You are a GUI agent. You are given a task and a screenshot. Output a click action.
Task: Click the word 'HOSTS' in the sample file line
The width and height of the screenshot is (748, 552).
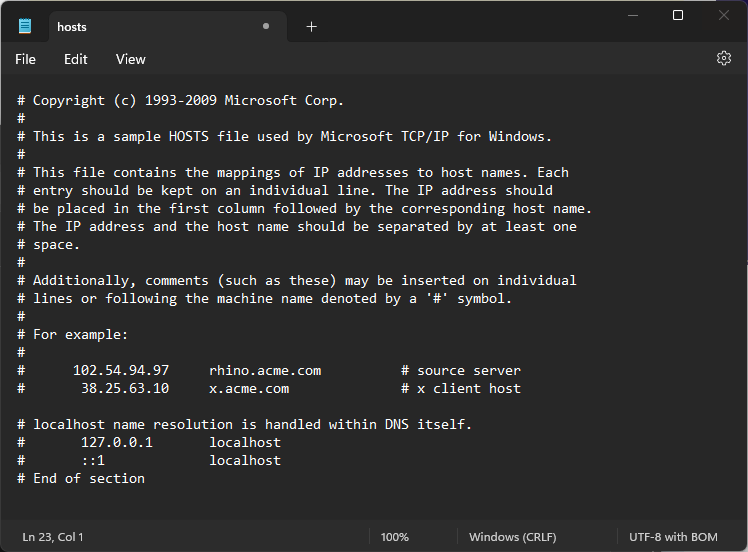(188, 136)
